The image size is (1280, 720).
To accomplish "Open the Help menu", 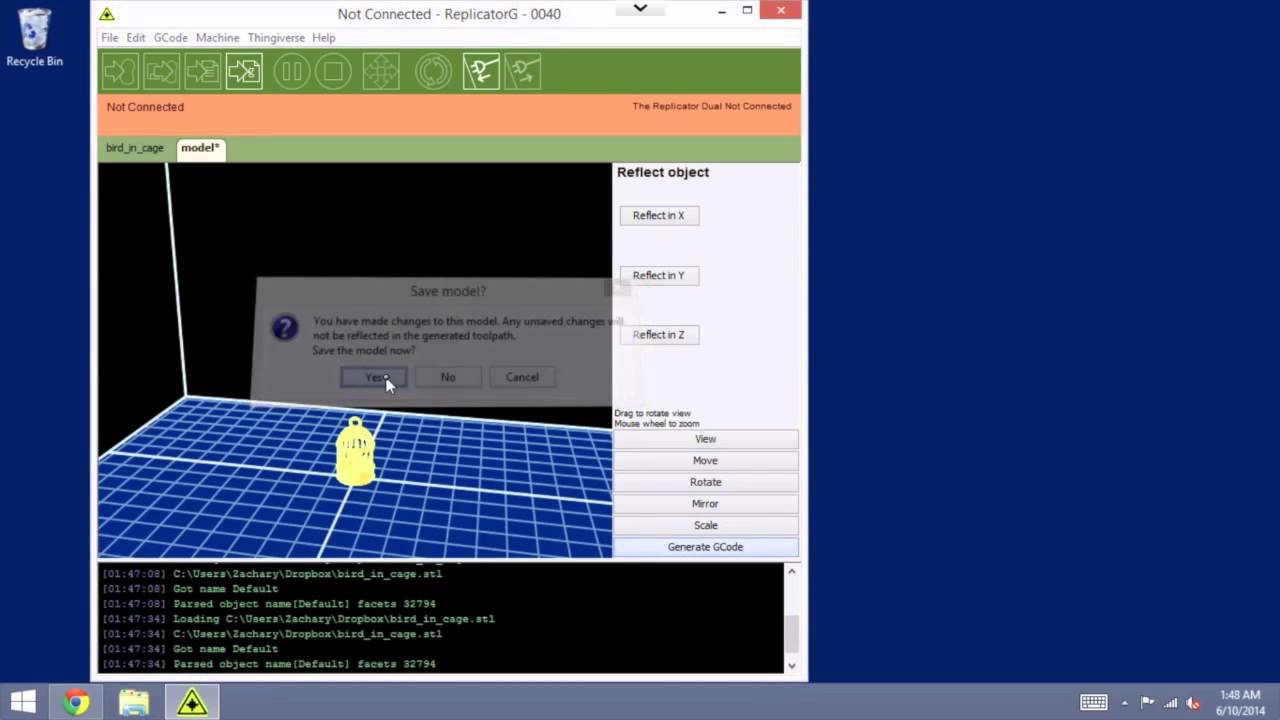I will (x=323, y=38).
